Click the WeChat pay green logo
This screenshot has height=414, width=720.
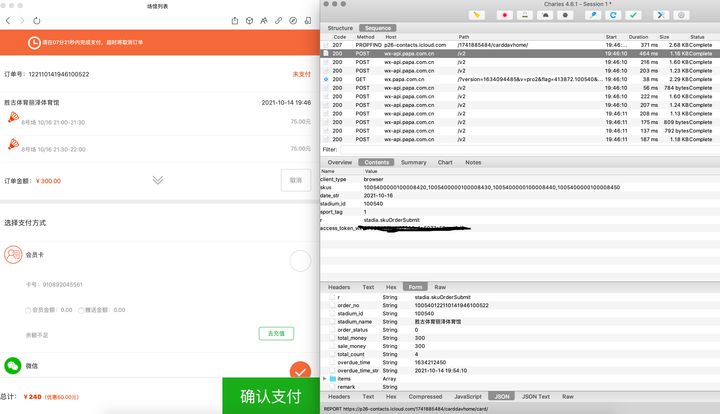13,366
